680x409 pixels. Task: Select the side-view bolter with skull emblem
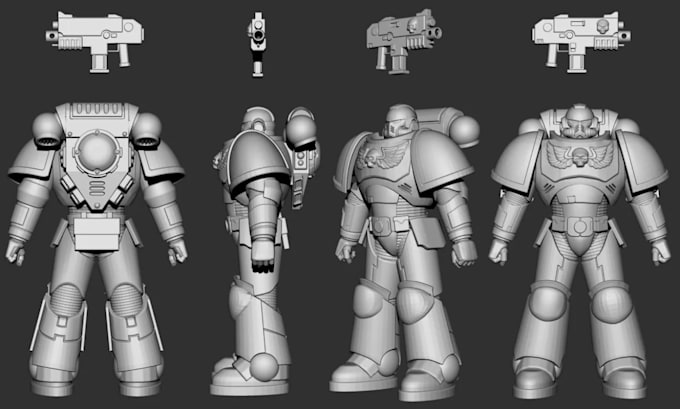[x=582, y=42]
